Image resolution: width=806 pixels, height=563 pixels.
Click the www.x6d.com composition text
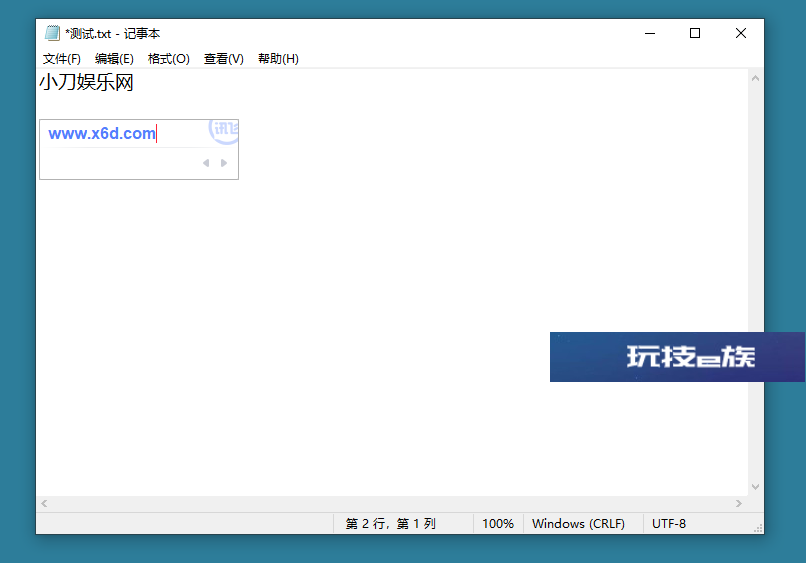[102, 134]
